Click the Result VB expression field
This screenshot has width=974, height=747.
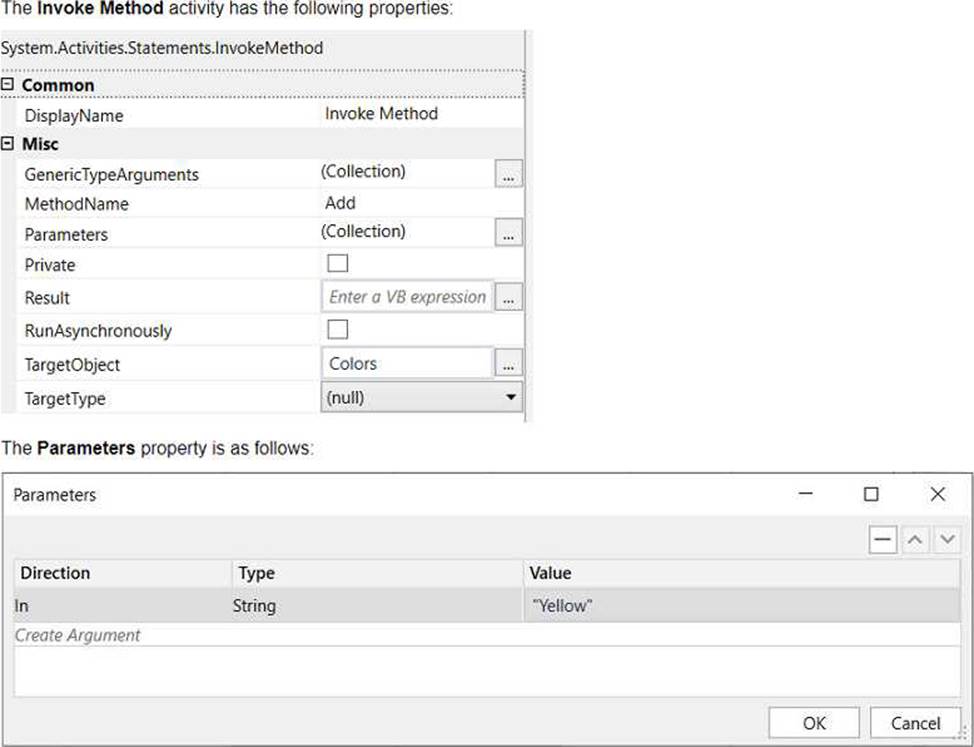click(x=407, y=297)
